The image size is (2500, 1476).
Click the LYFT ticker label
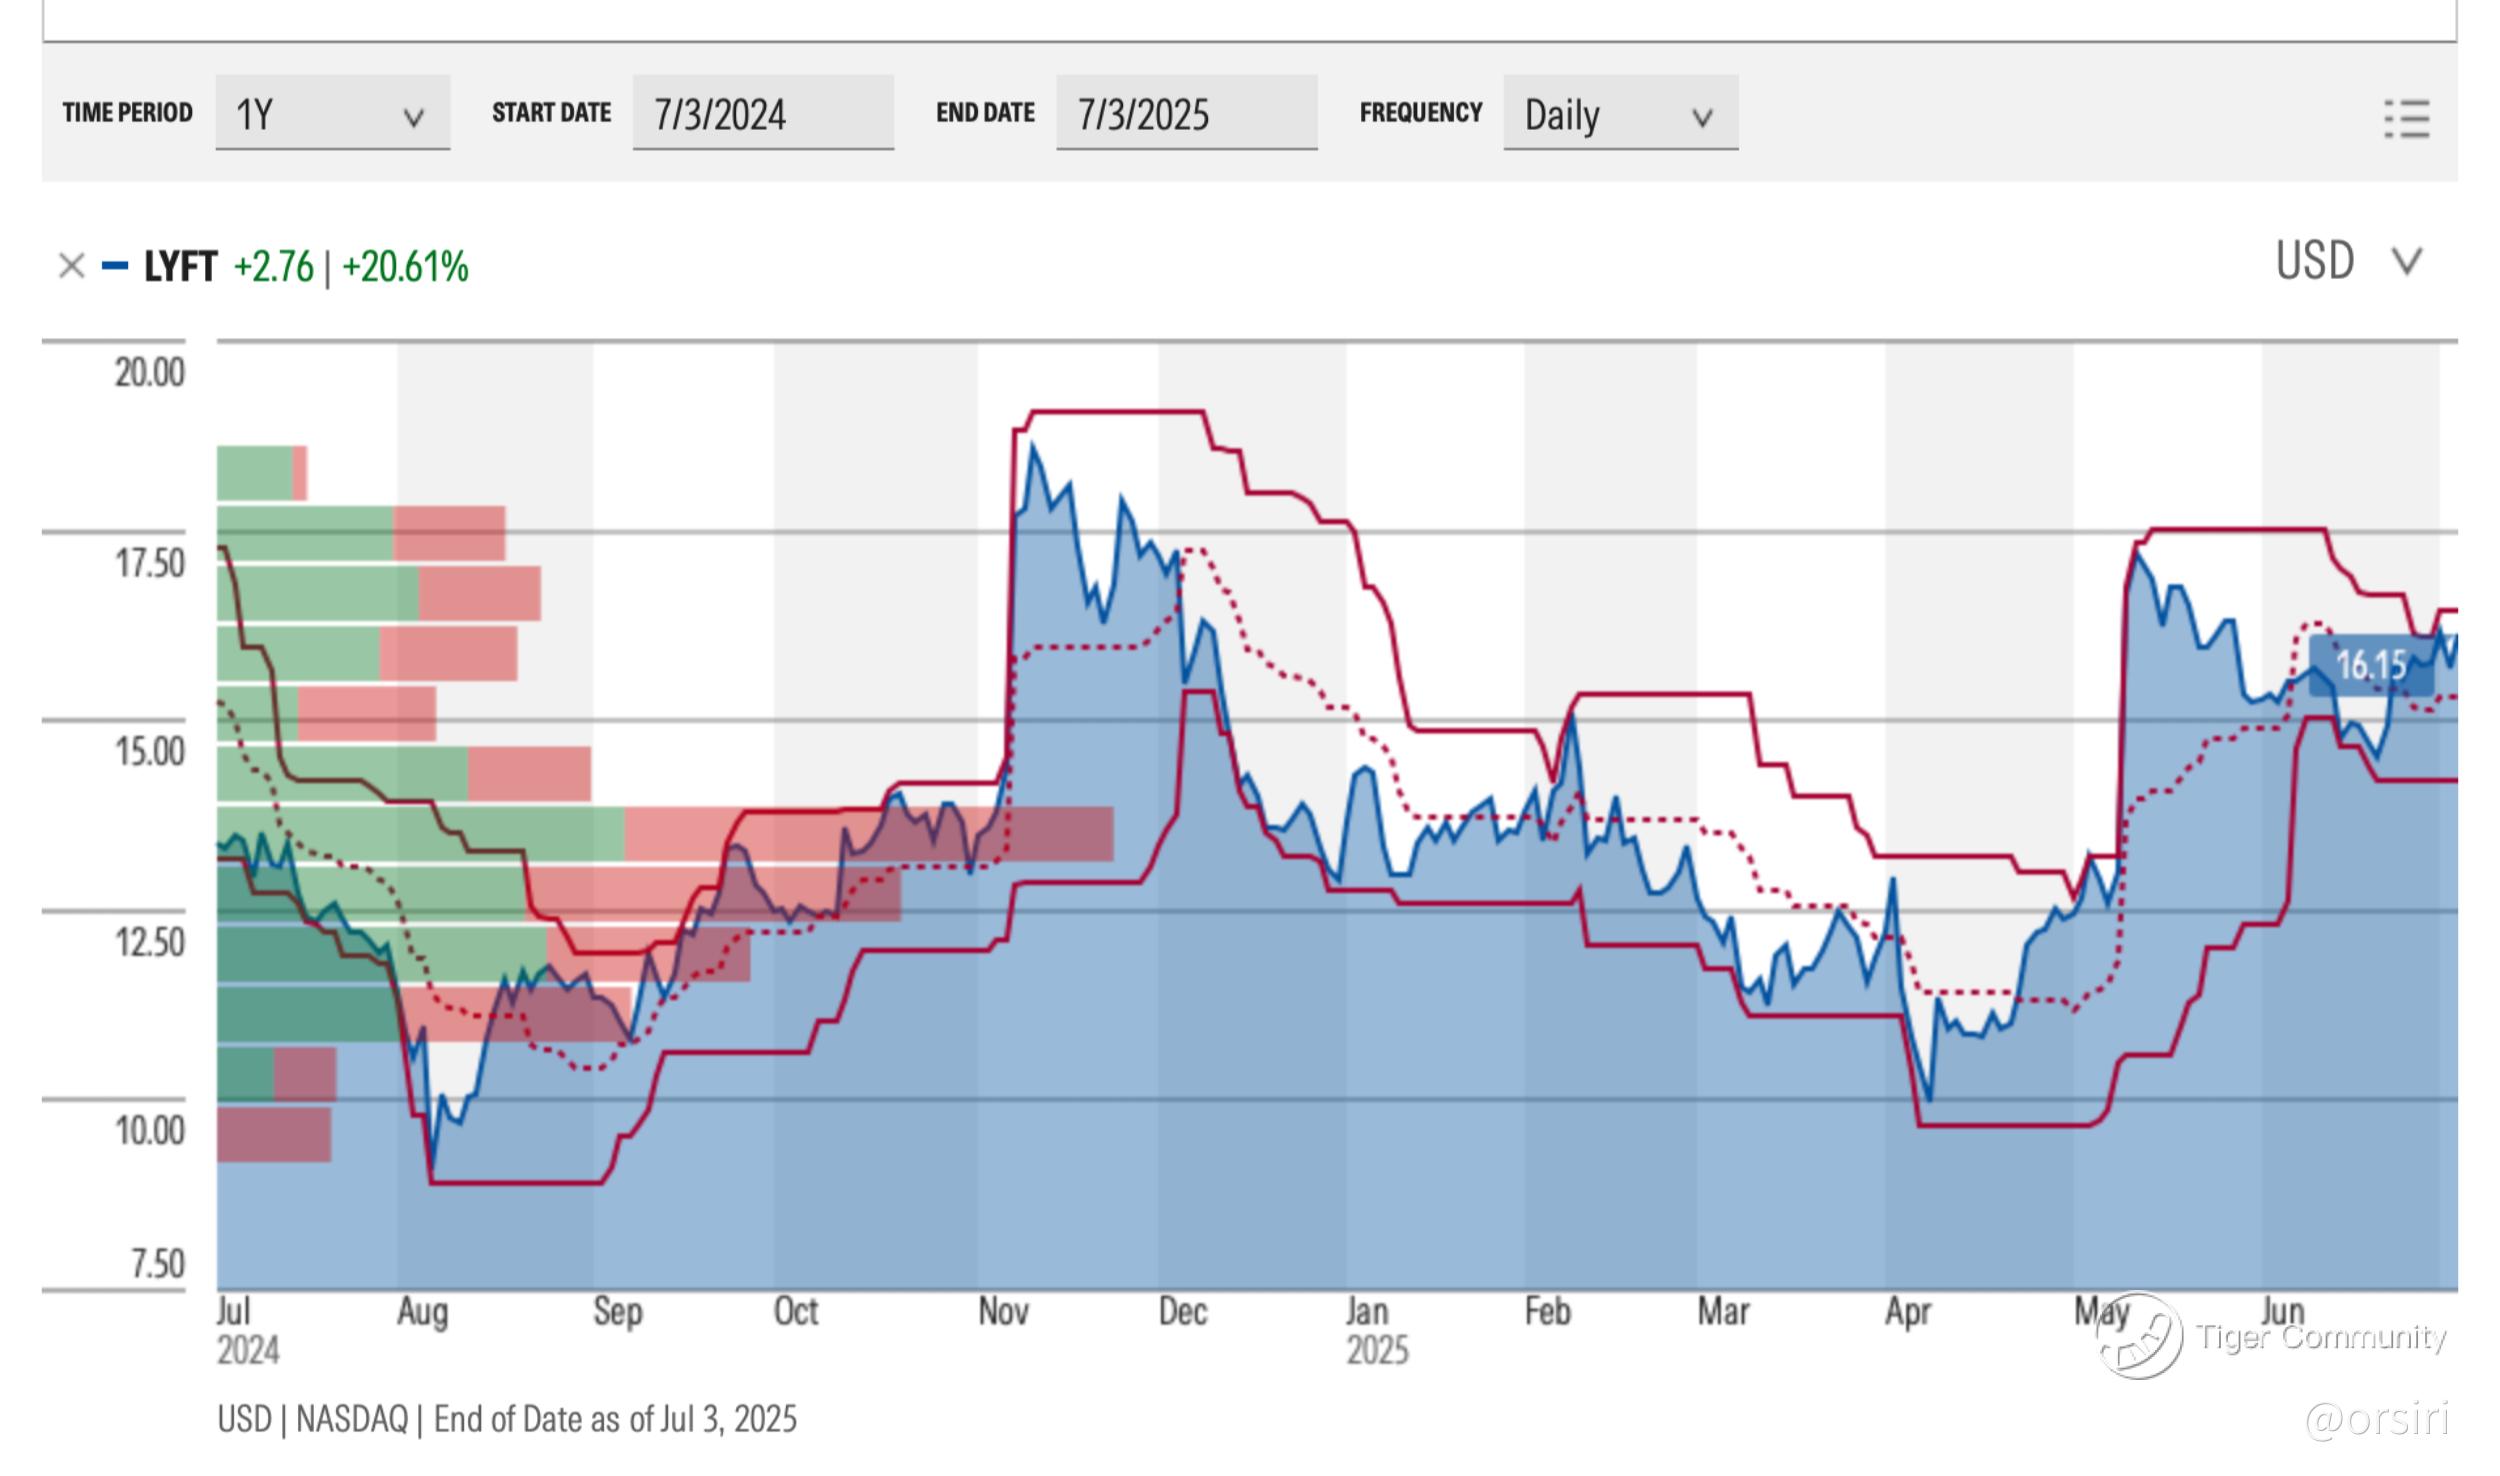[x=180, y=267]
